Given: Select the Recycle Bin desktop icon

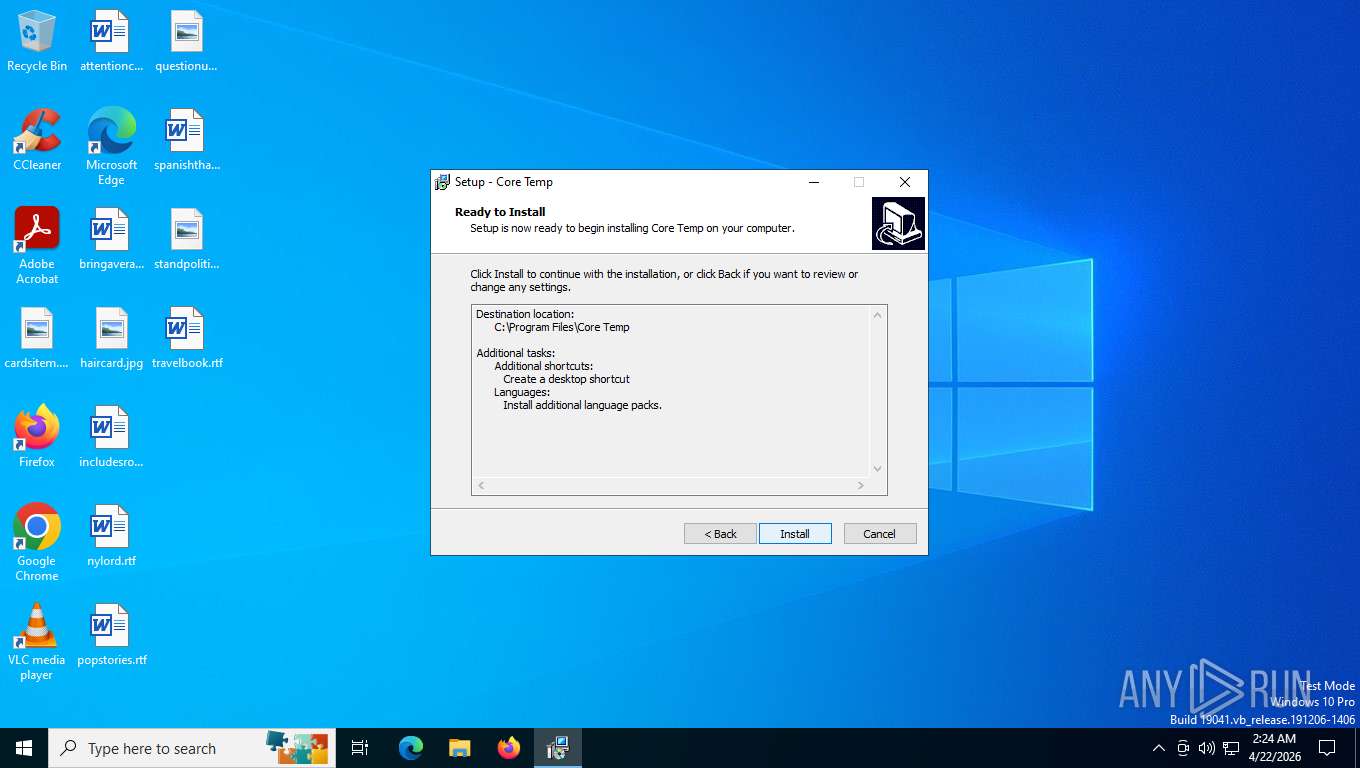Looking at the screenshot, I should (37, 42).
